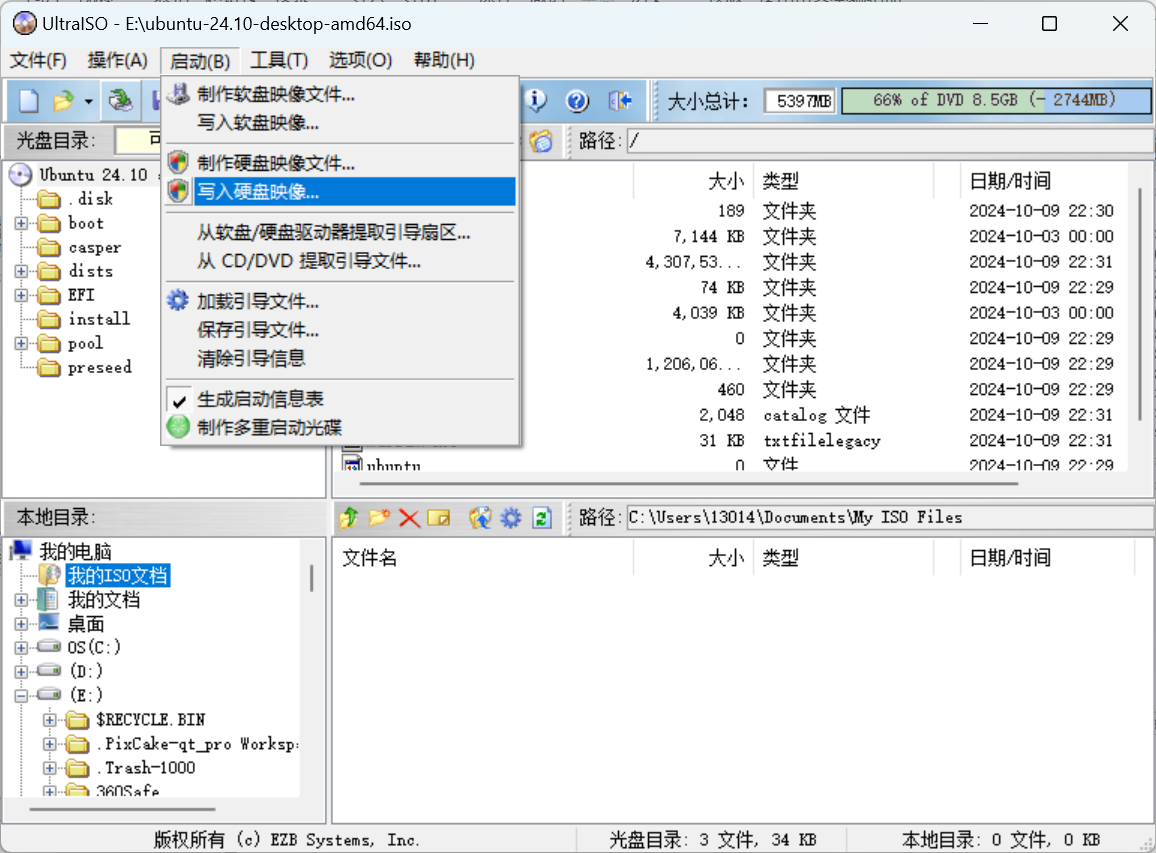Expand the $RECYCLE.BIN folder
Image resolution: width=1156 pixels, height=853 pixels.
coord(49,720)
